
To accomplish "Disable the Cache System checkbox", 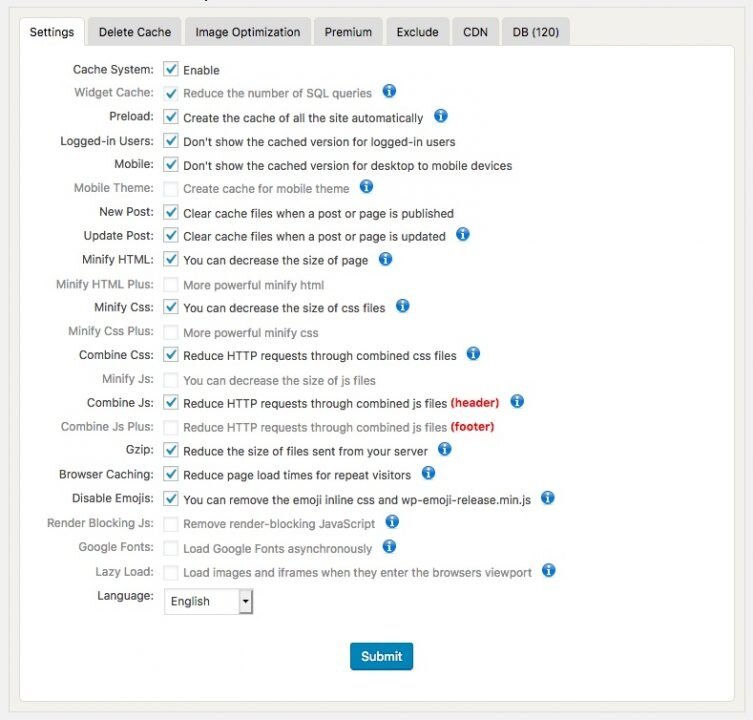I will click(171, 69).
